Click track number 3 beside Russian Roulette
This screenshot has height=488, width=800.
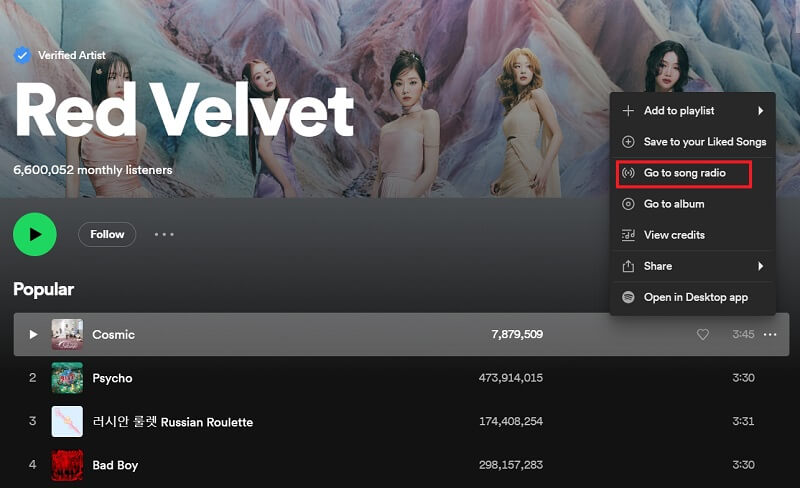(x=33, y=421)
